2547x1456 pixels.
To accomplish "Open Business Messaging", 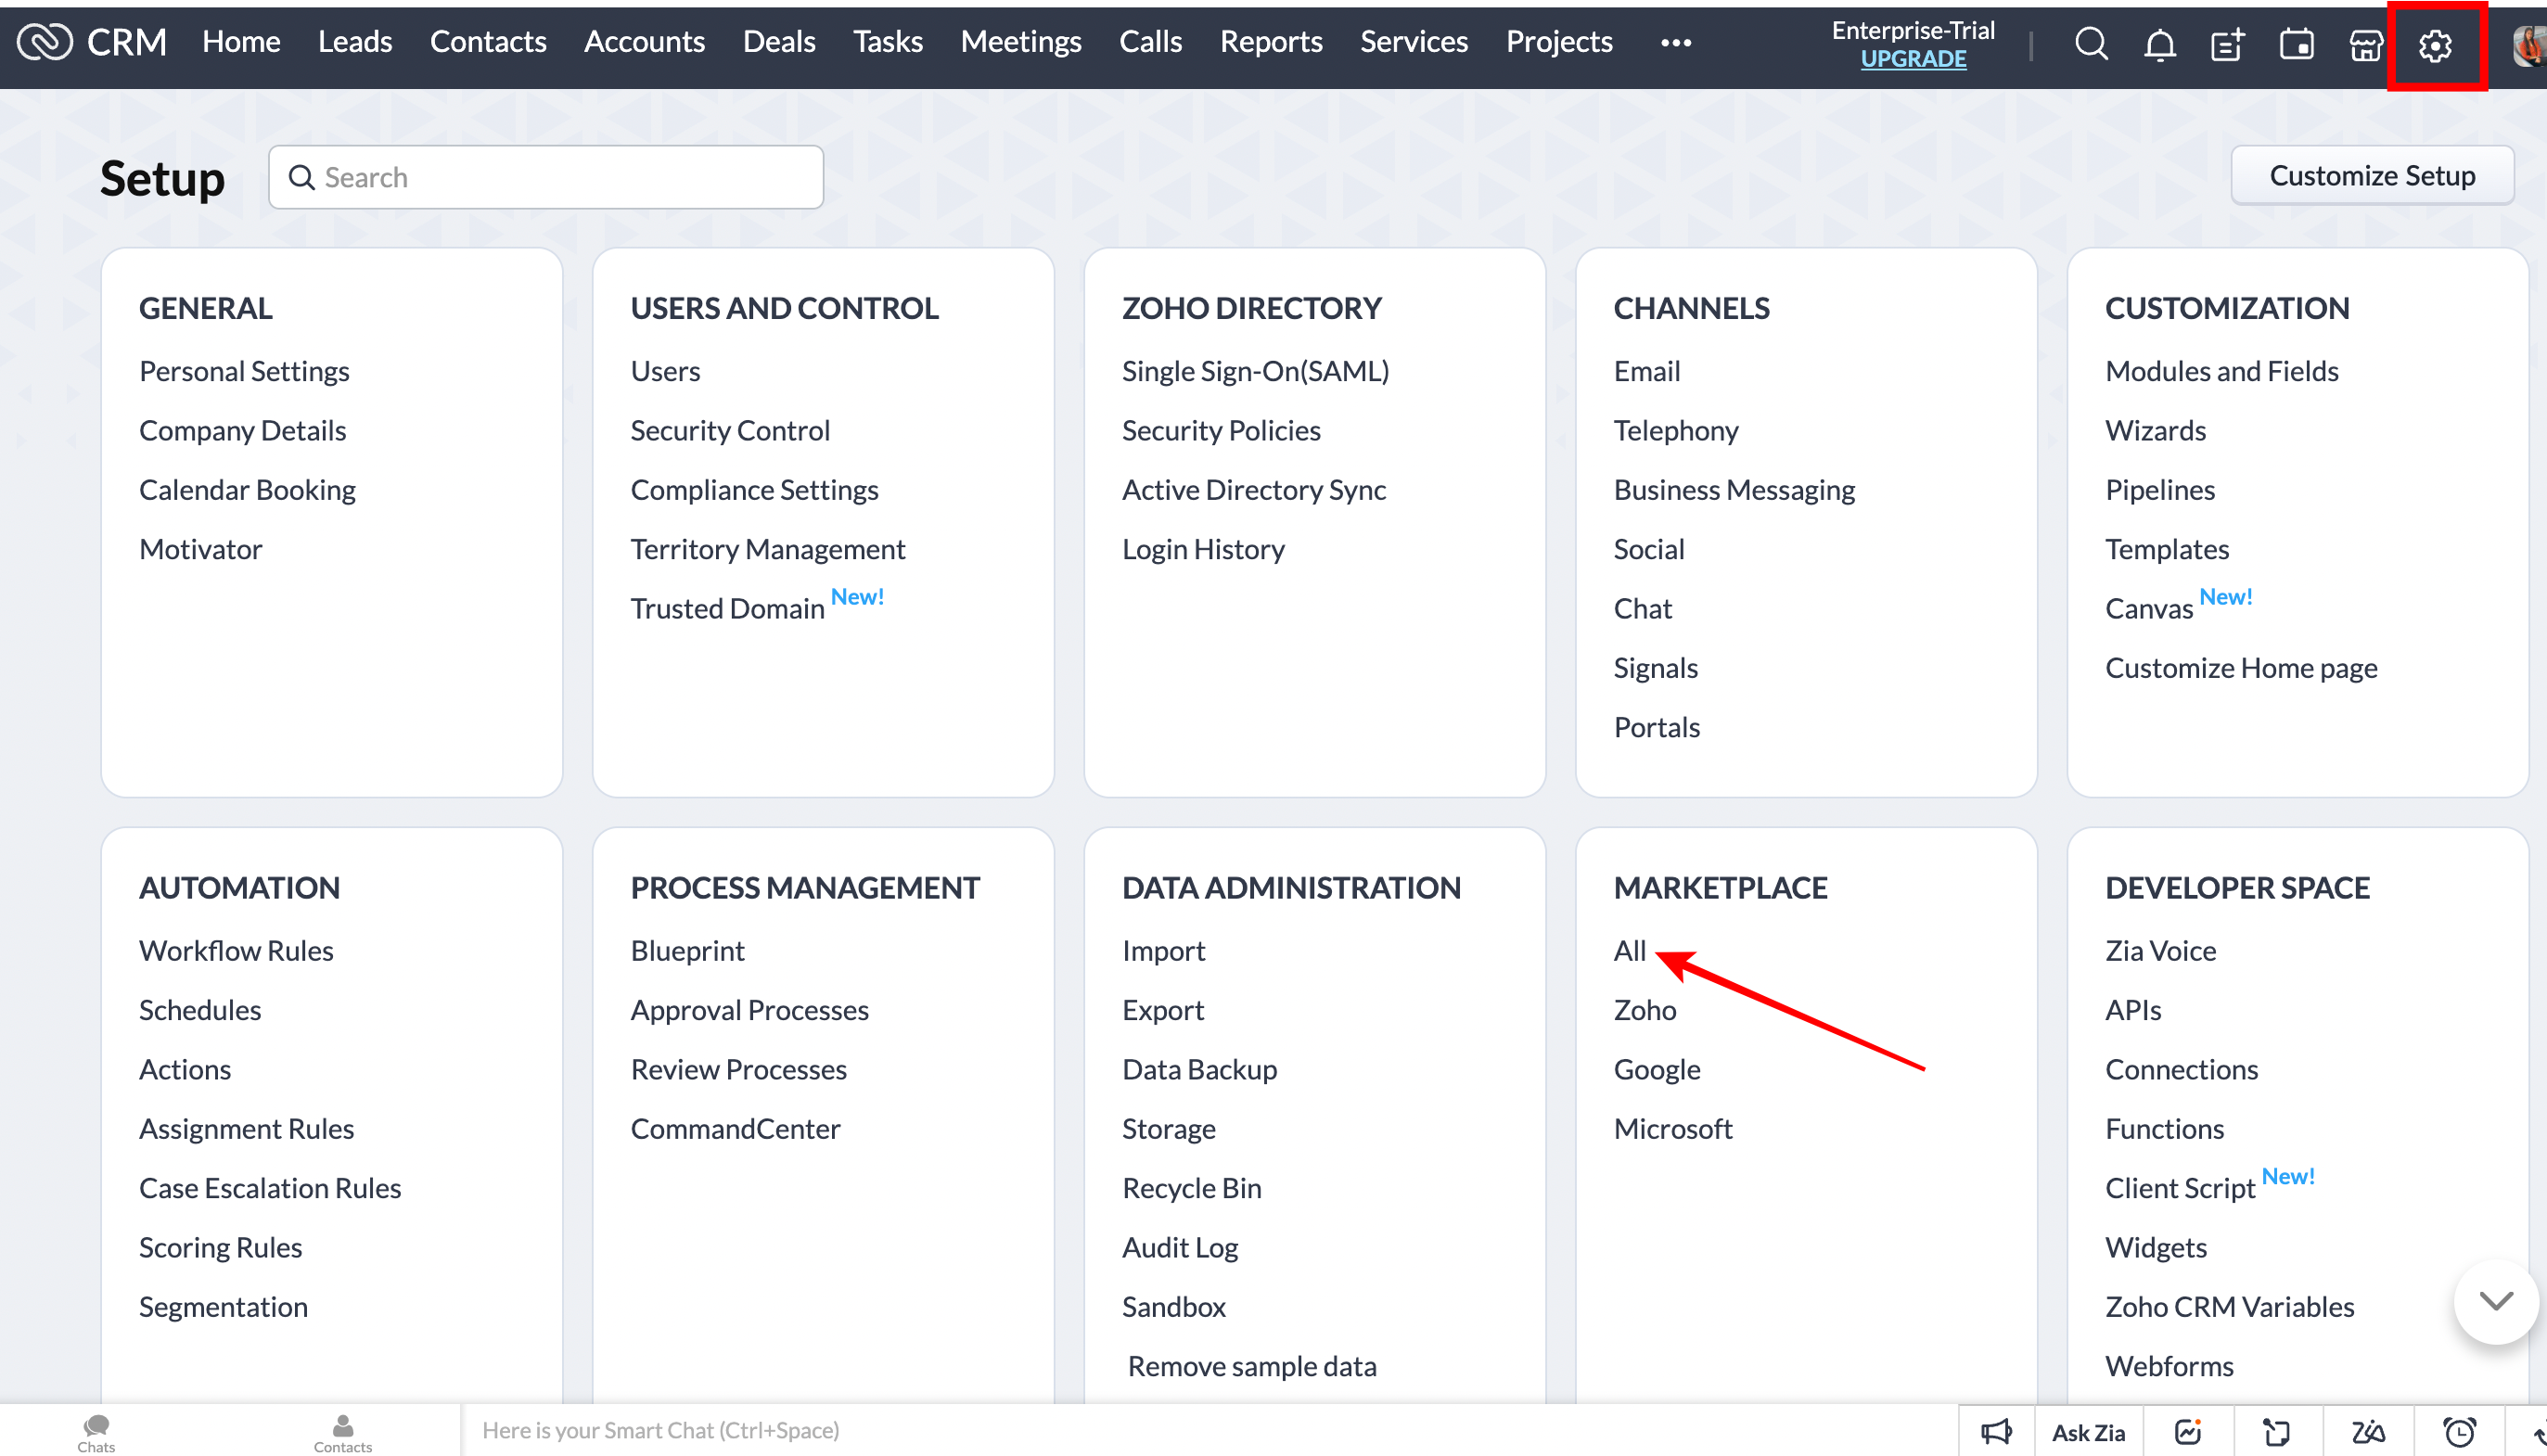I will pos(1734,490).
